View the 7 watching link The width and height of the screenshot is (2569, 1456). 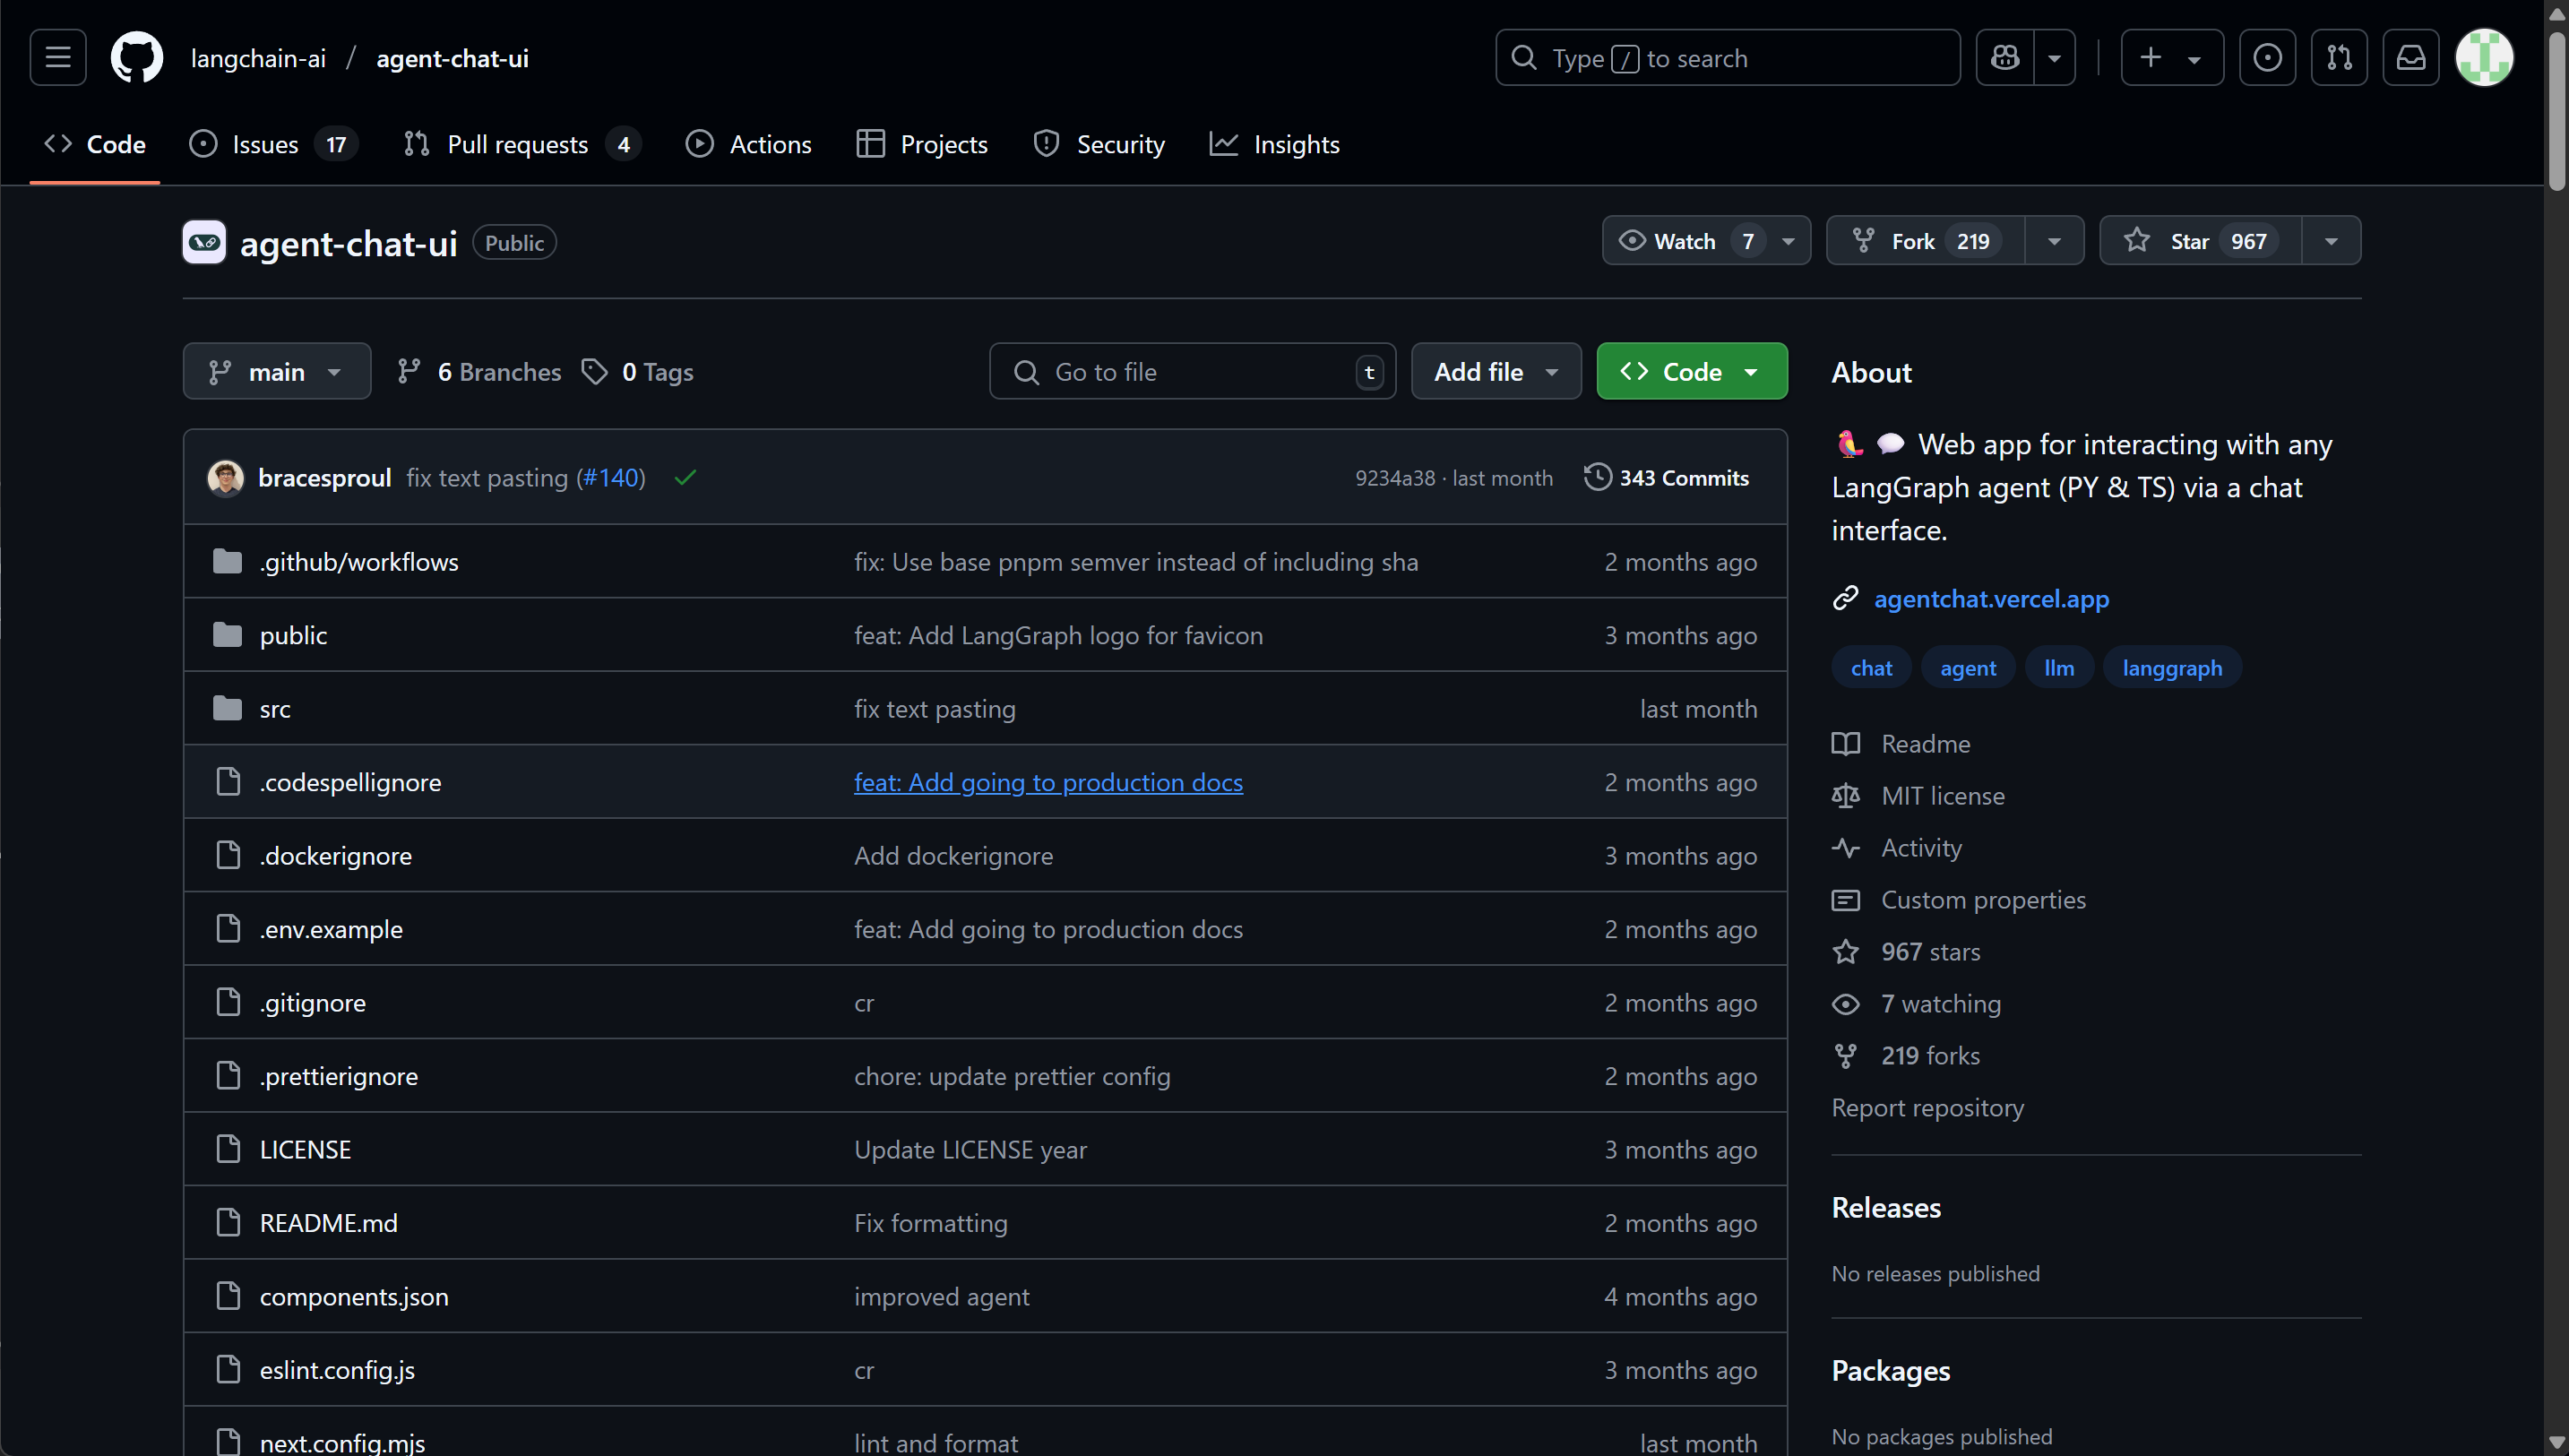click(x=1917, y=1004)
